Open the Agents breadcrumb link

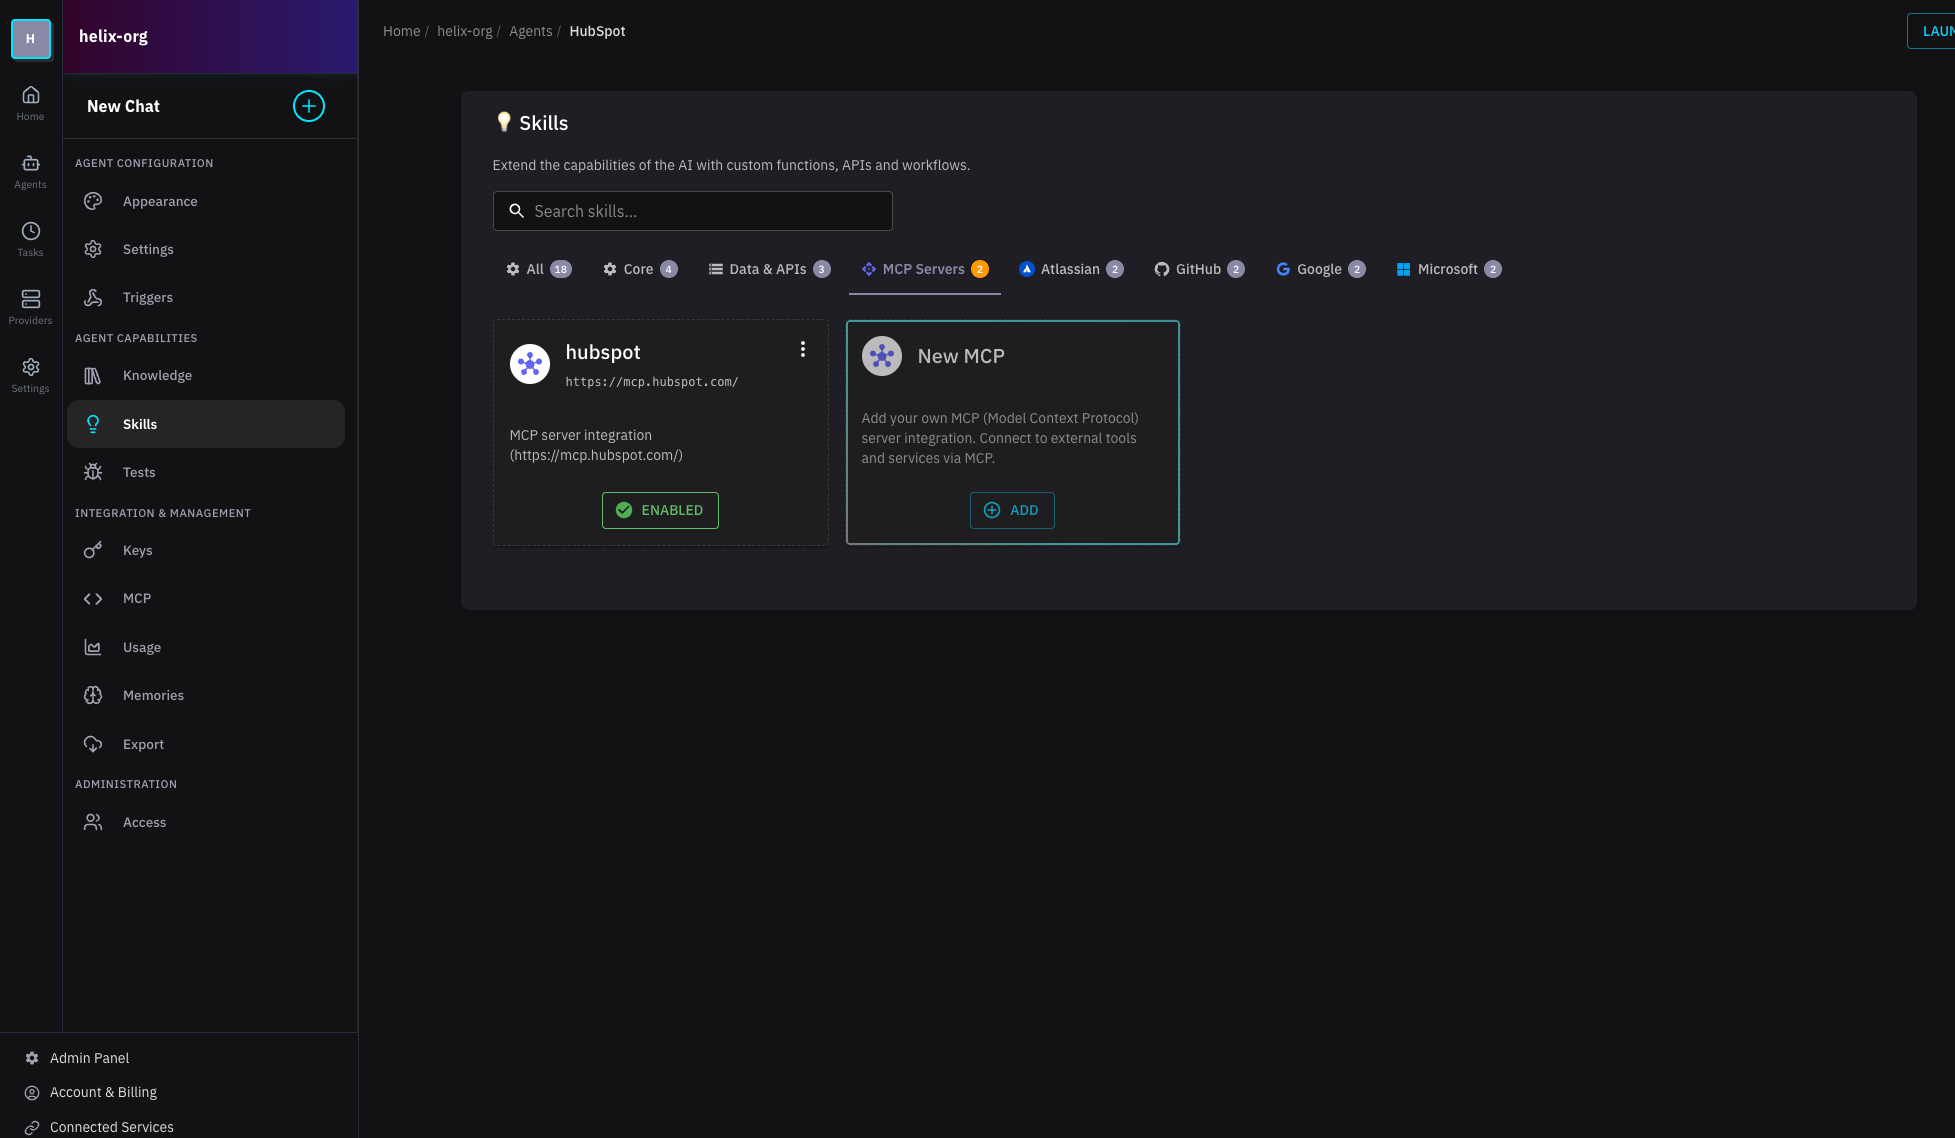coord(530,31)
